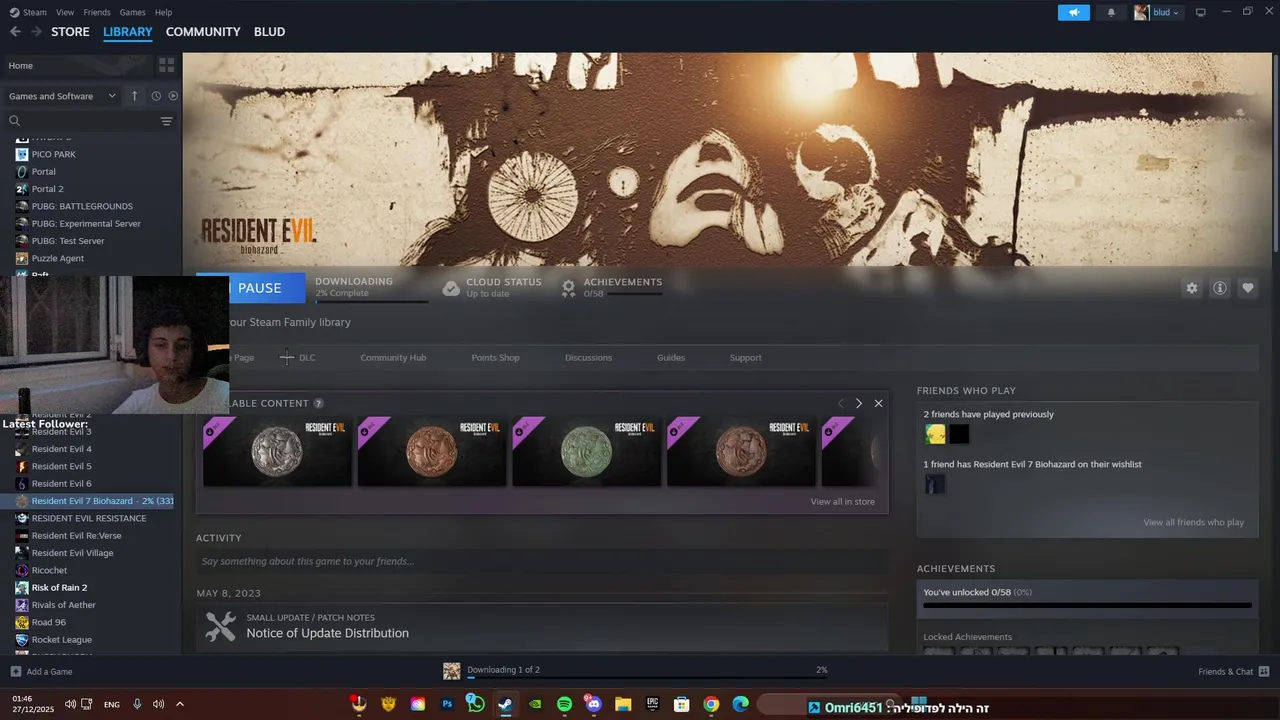Select PUBG: BATTLEGROUNDS in library
Image resolution: width=1280 pixels, height=720 pixels.
tap(82, 206)
